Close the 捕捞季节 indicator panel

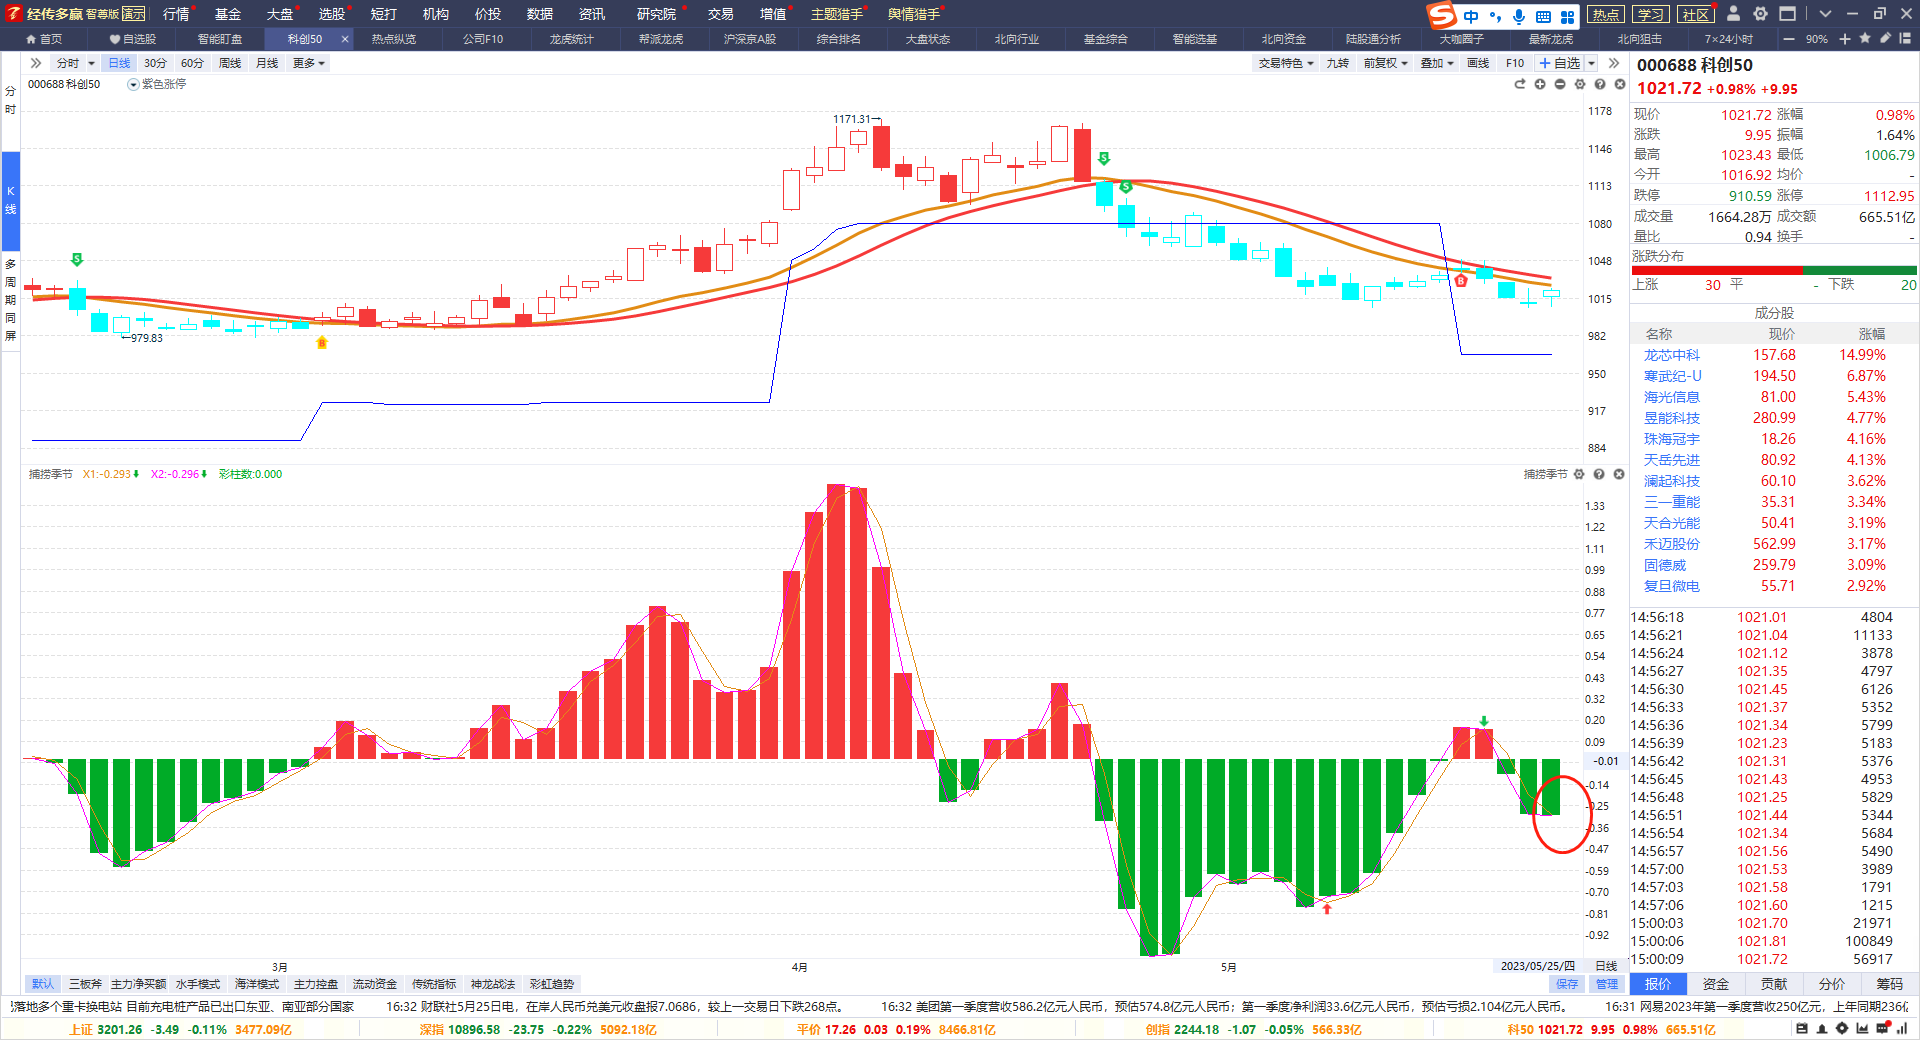(1619, 474)
